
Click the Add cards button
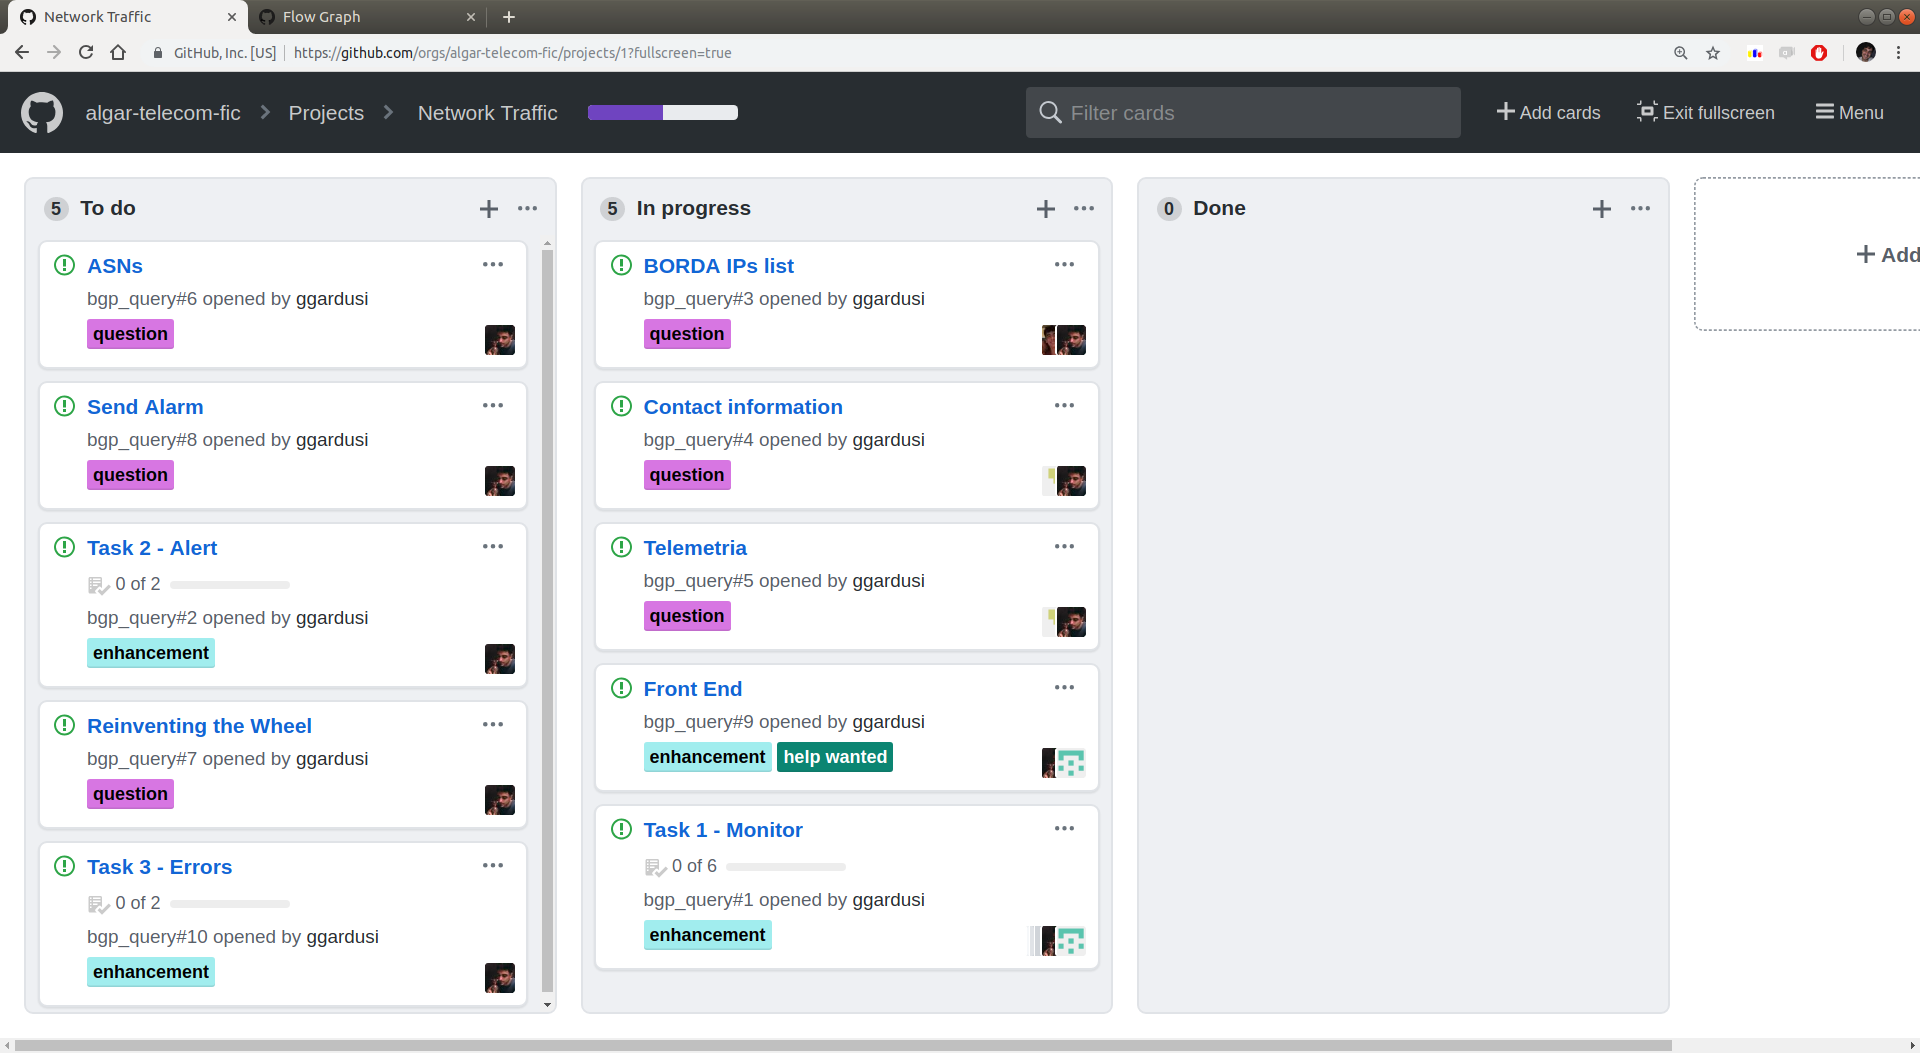1548,113
